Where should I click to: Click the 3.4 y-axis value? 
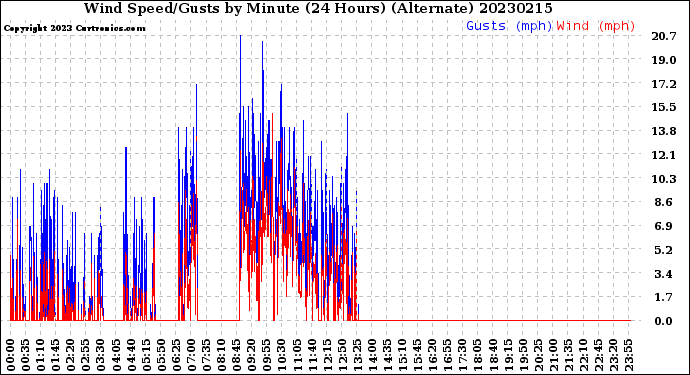click(x=664, y=274)
